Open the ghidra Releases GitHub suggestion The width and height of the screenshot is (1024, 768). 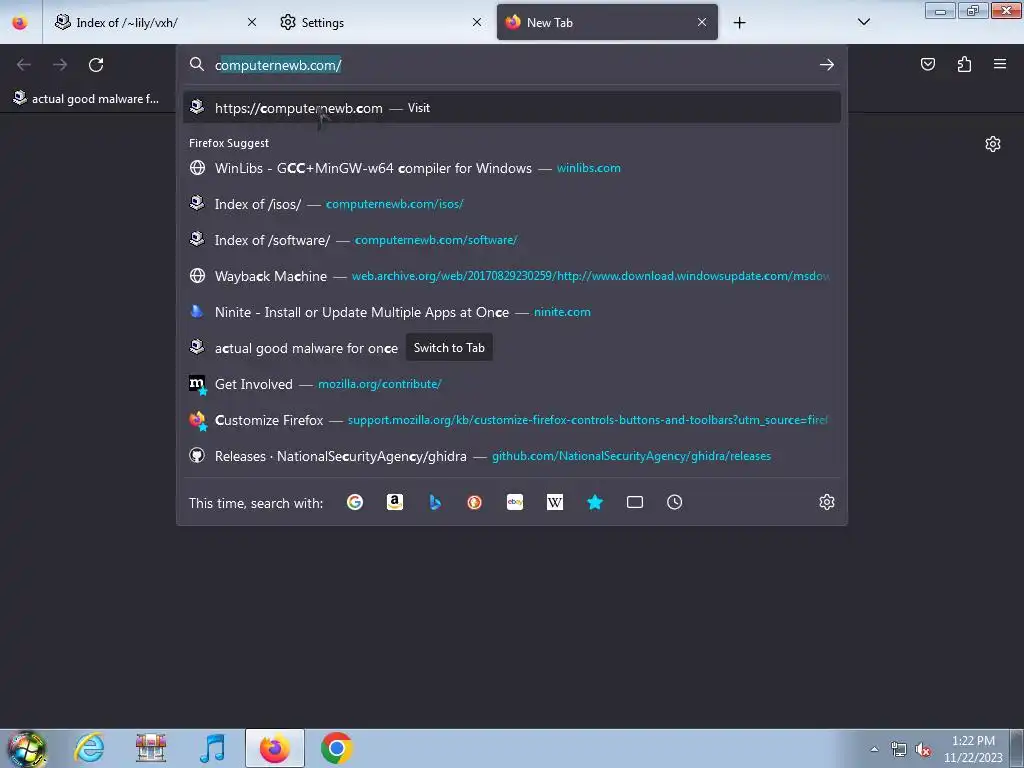tap(512, 456)
